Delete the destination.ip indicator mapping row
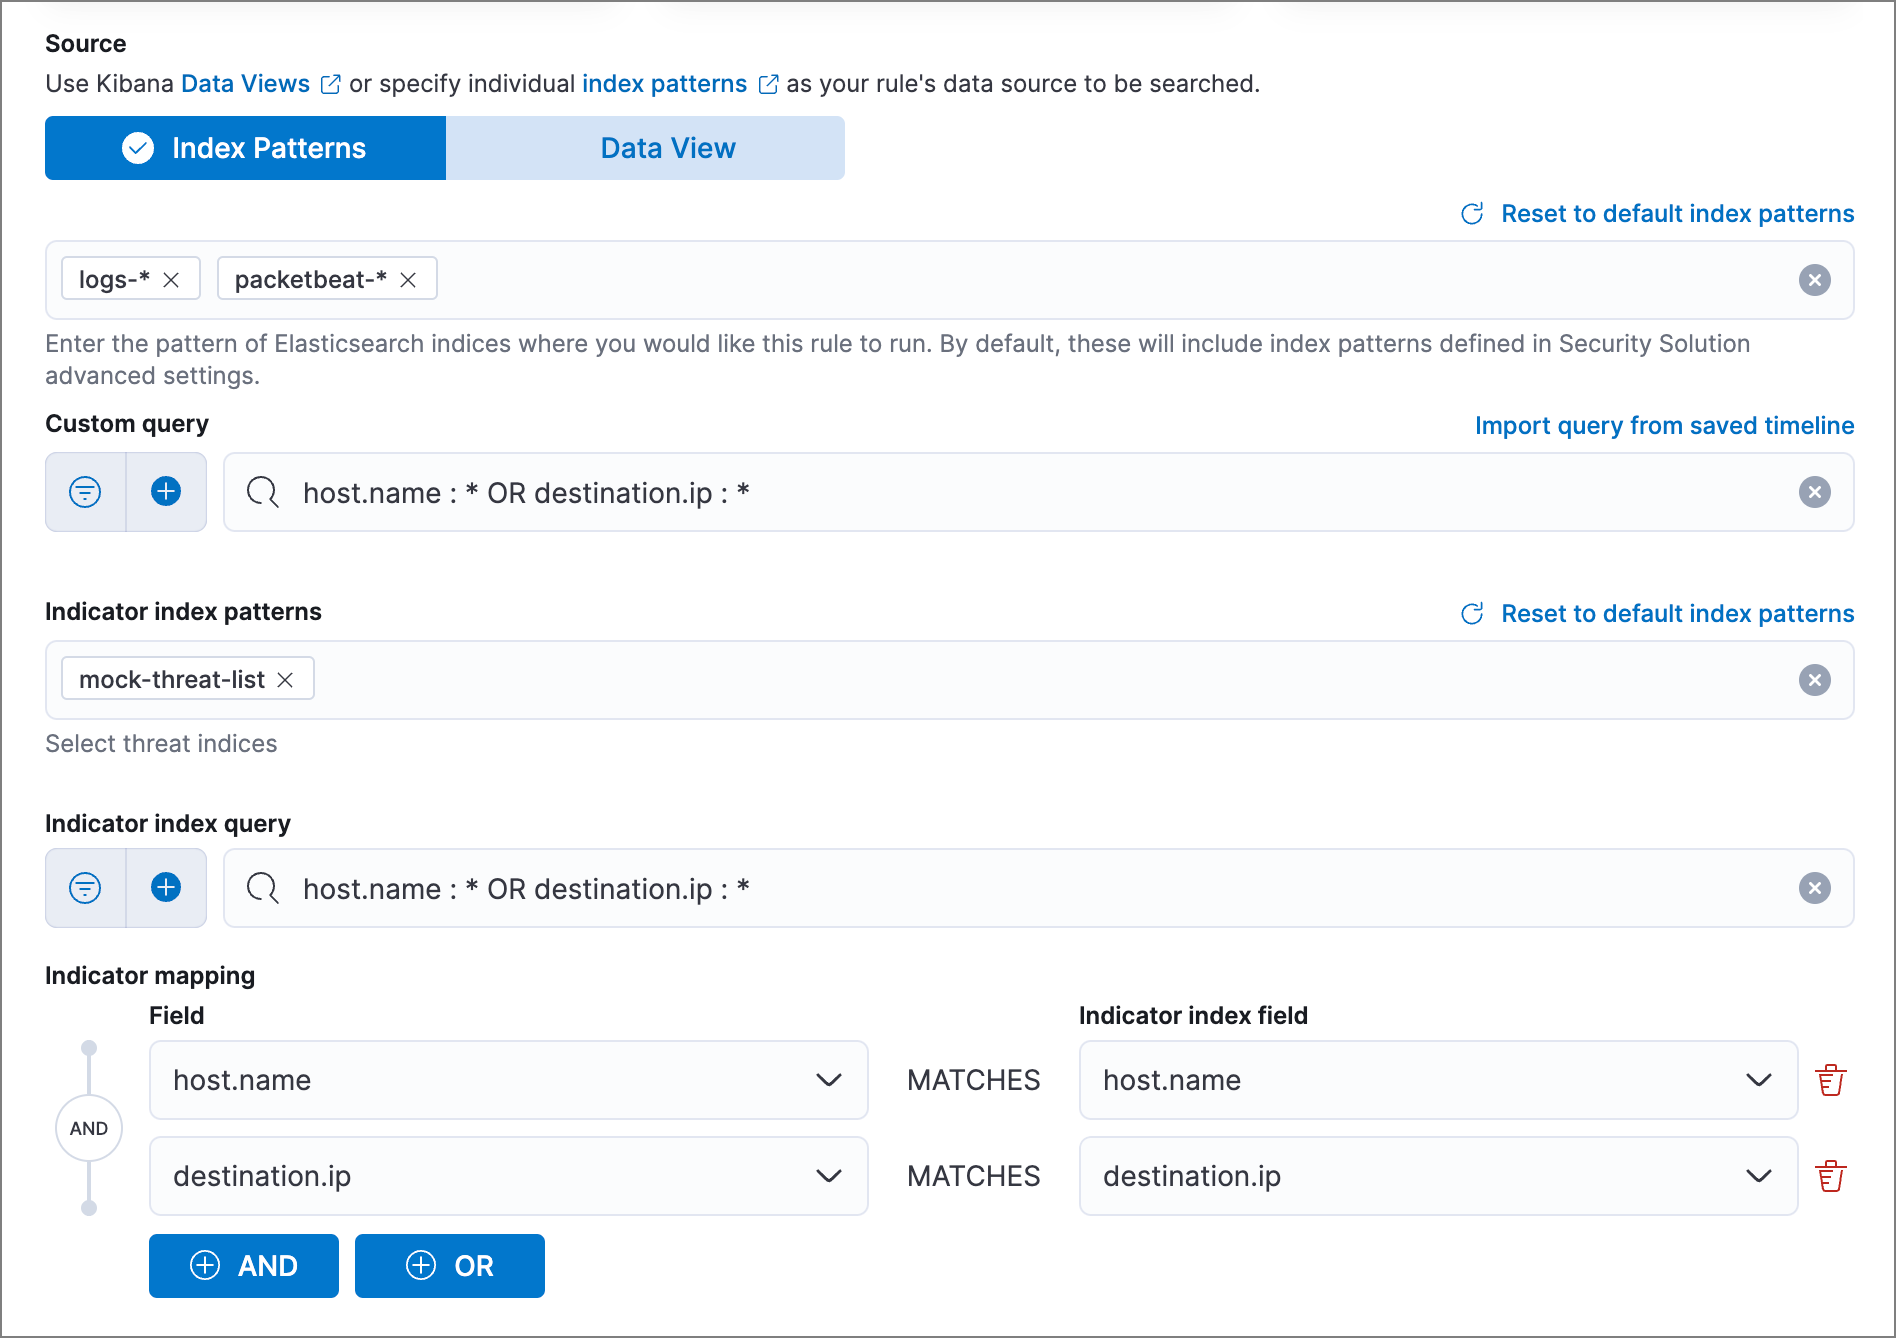 tap(1830, 1176)
